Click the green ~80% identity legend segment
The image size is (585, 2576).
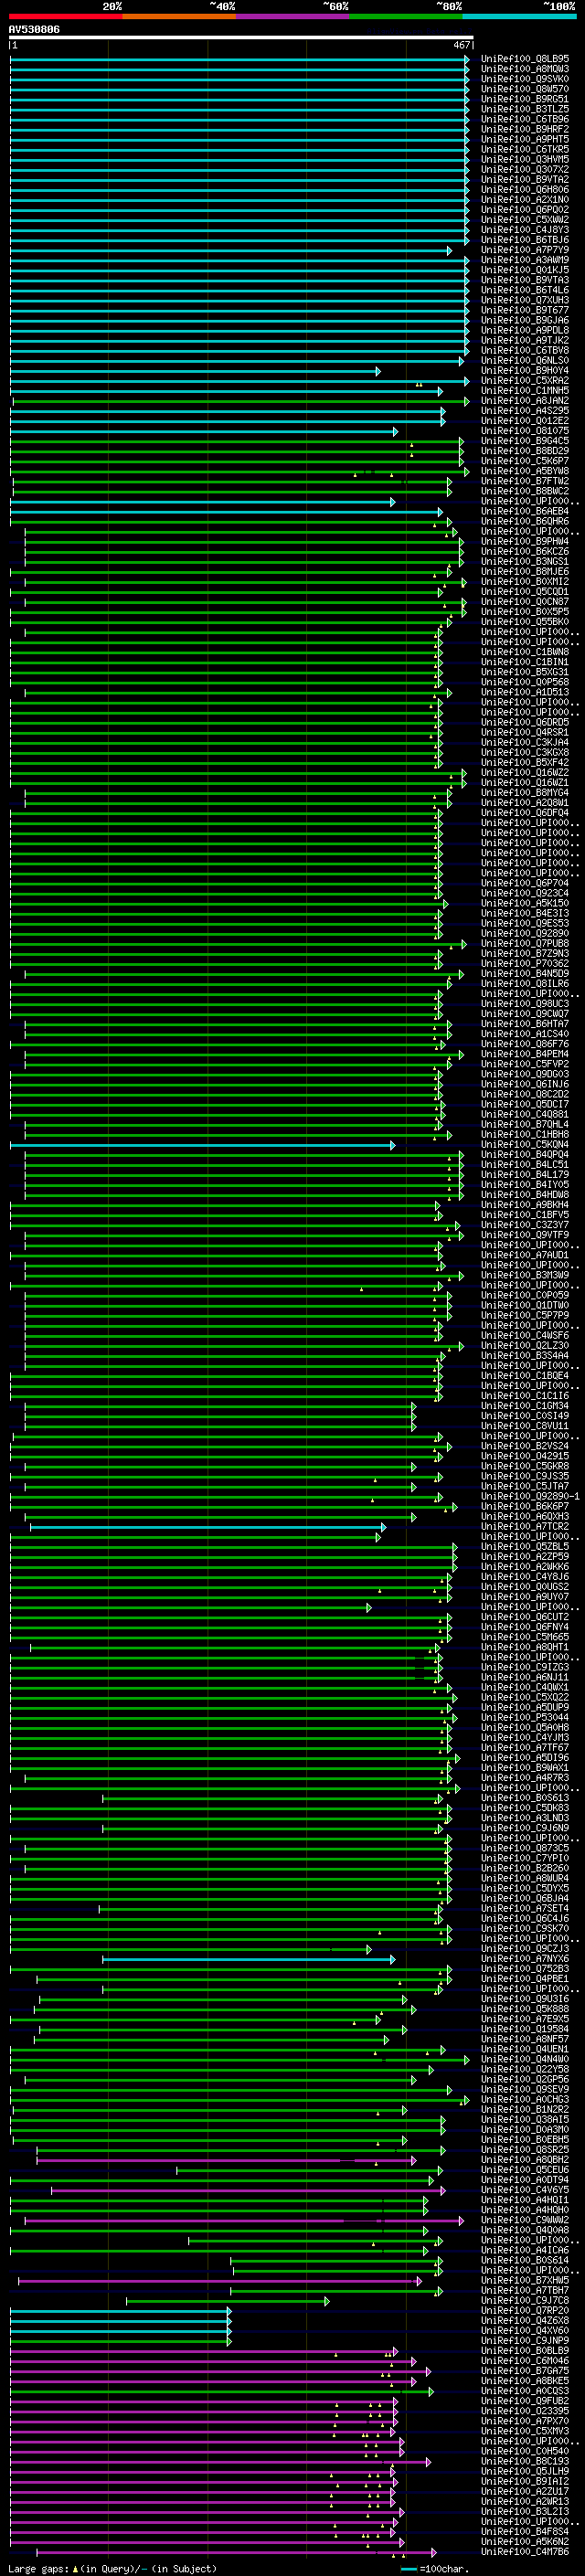(406, 16)
